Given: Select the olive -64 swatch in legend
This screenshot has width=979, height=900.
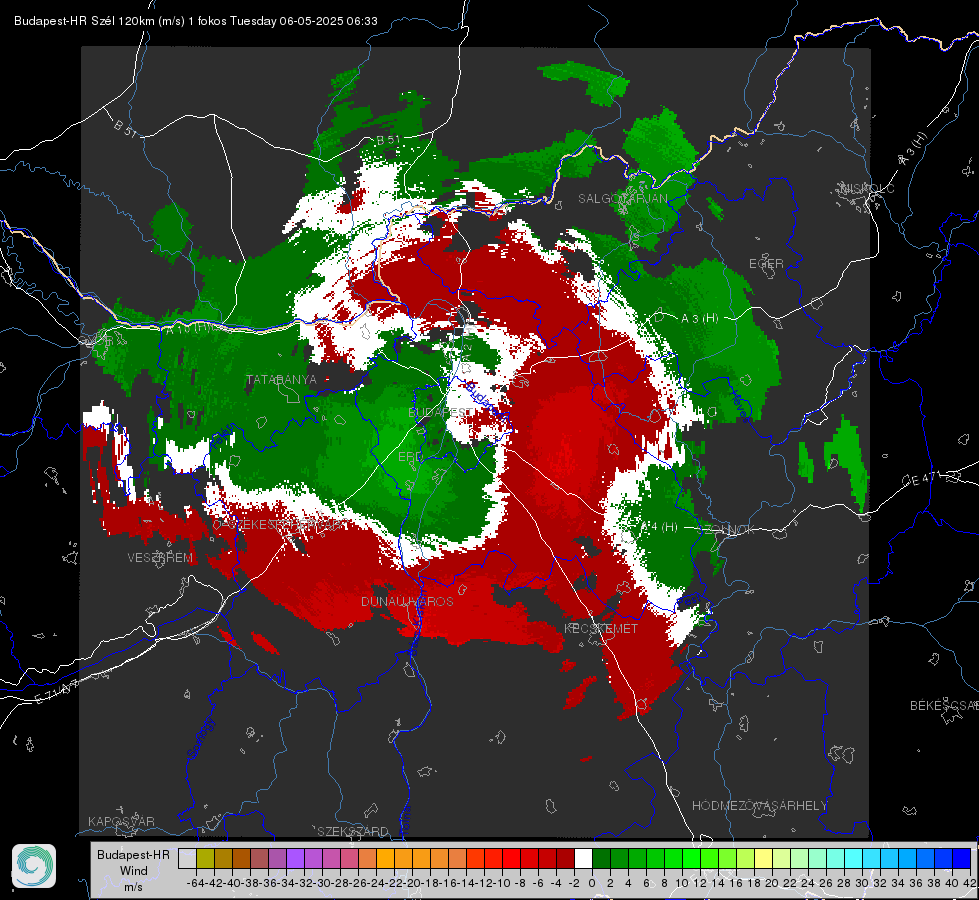Looking at the screenshot, I should (205, 858).
